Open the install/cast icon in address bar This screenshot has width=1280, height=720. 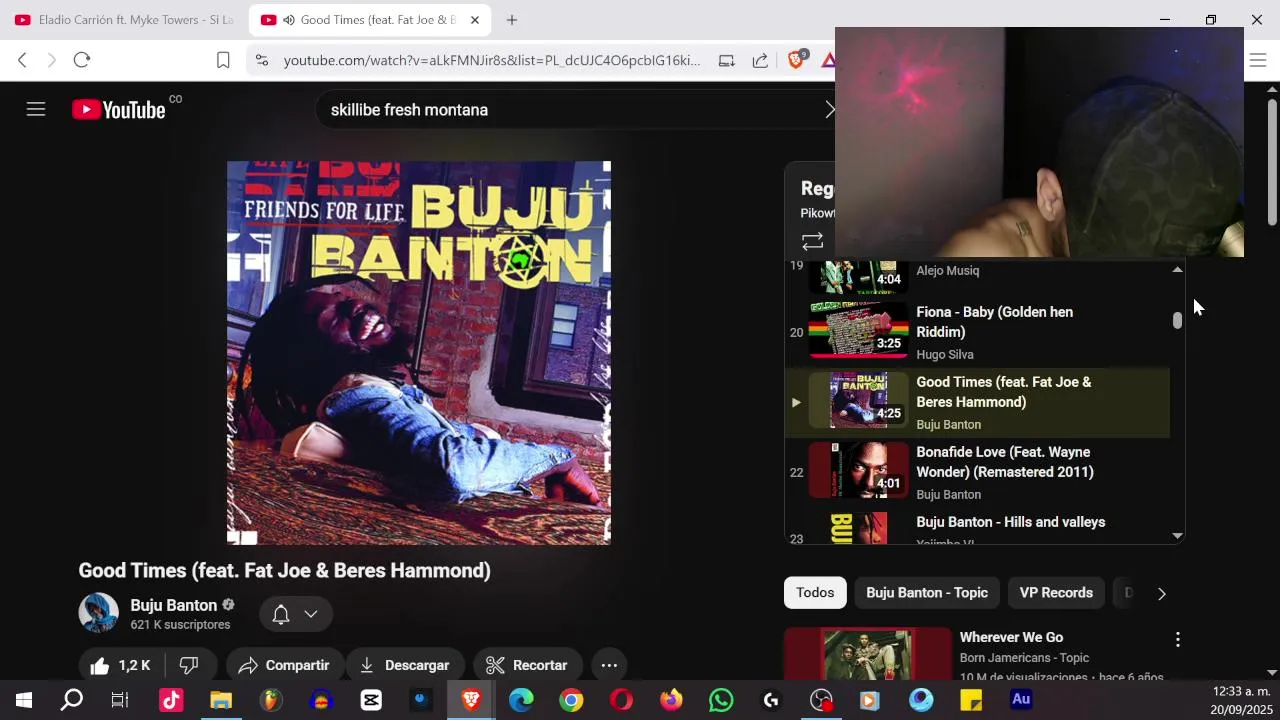[x=727, y=60]
